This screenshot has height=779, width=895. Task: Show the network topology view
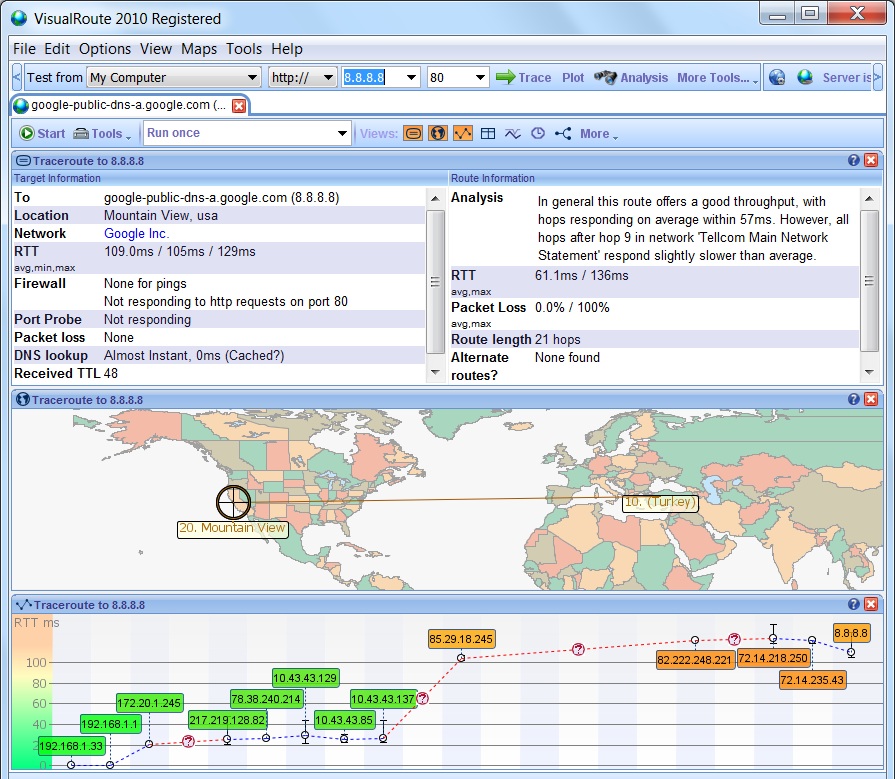(x=563, y=134)
